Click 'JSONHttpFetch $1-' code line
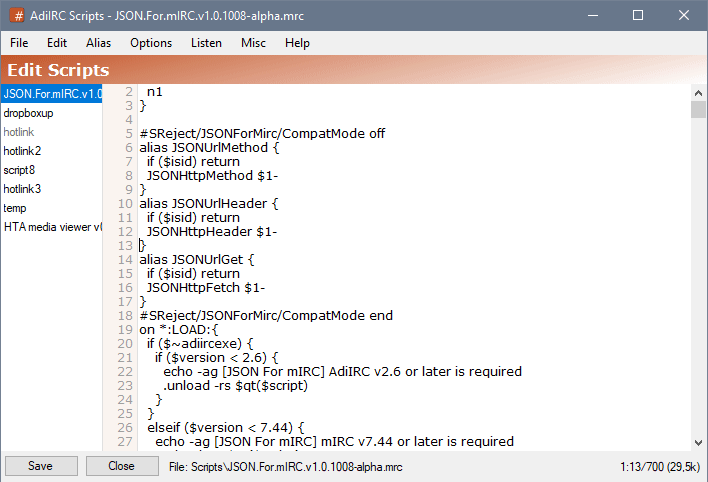This screenshot has width=708, height=482. (x=206, y=288)
